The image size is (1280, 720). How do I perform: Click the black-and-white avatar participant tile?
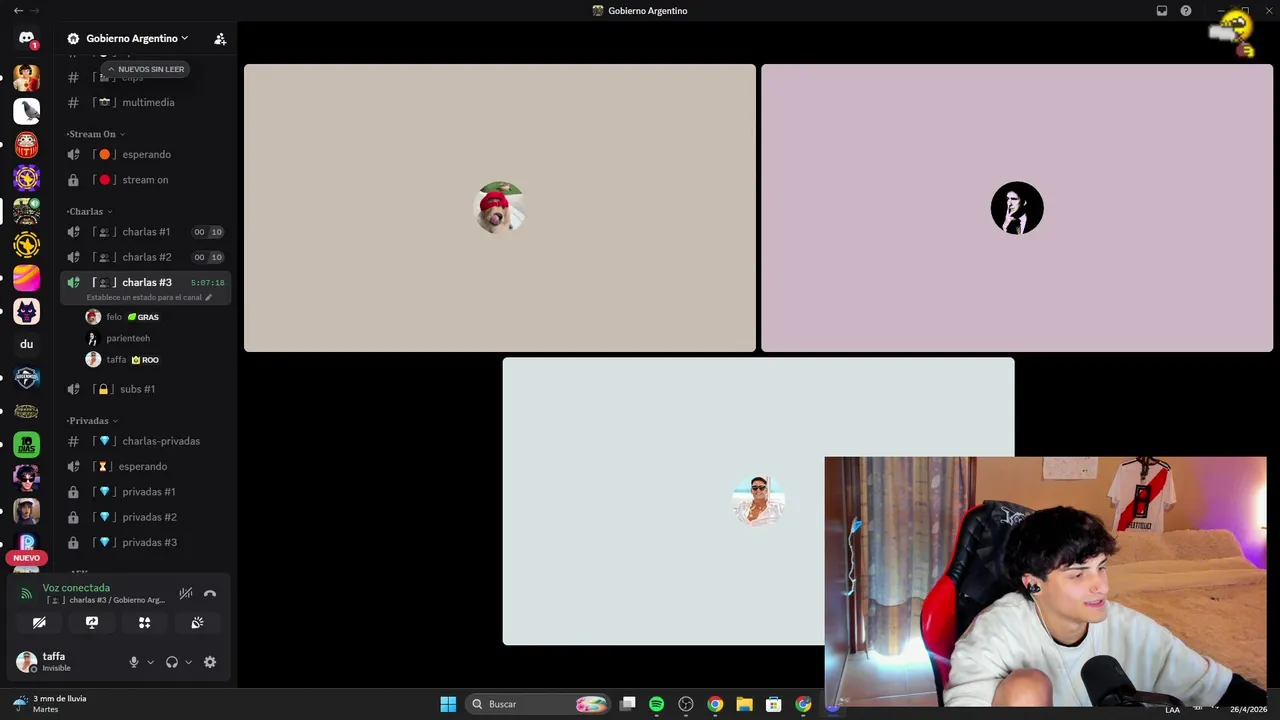1017,208
